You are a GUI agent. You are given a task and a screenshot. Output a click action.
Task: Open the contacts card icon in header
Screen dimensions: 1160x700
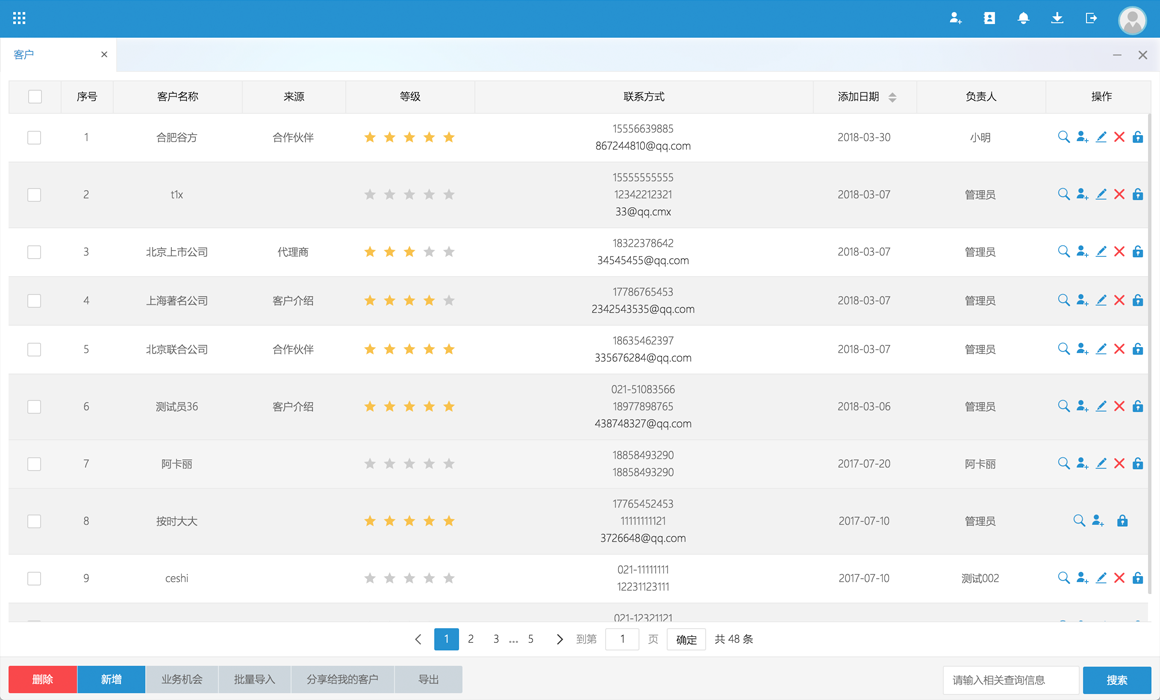[x=989, y=18]
